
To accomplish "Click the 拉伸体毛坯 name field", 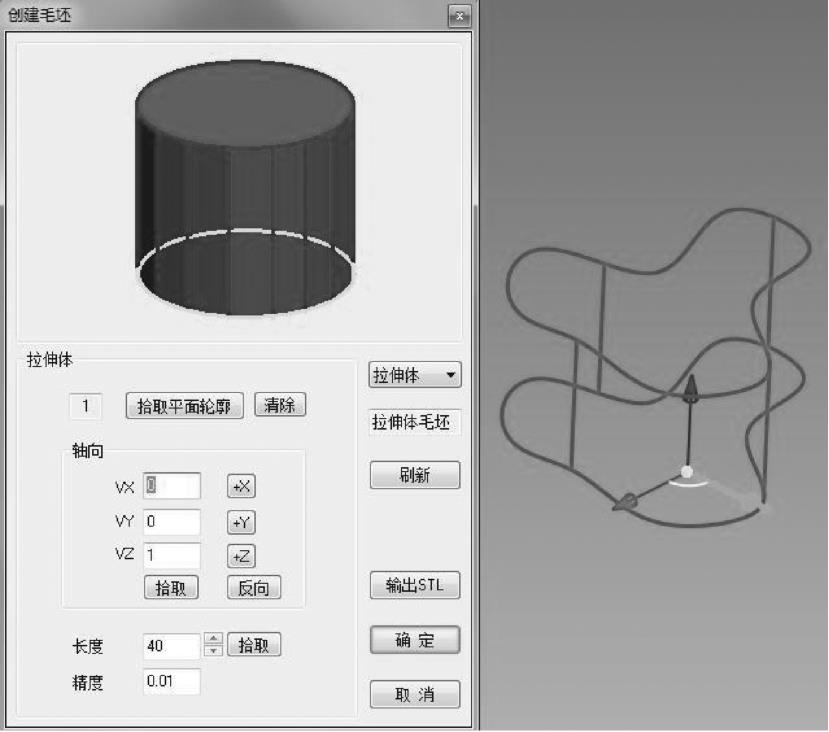I will pyautogui.click(x=414, y=422).
